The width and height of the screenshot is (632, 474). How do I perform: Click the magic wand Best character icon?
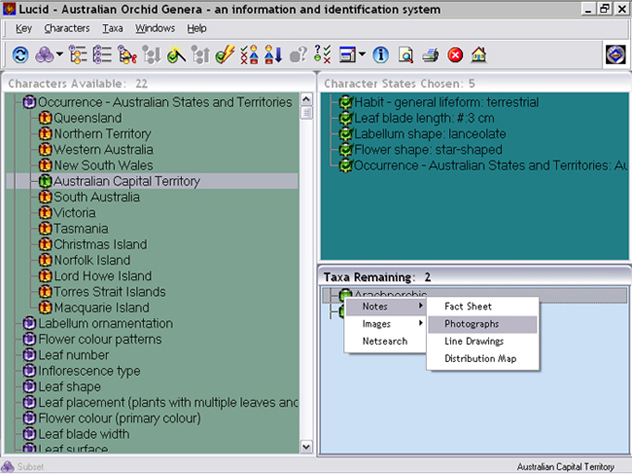[176, 55]
